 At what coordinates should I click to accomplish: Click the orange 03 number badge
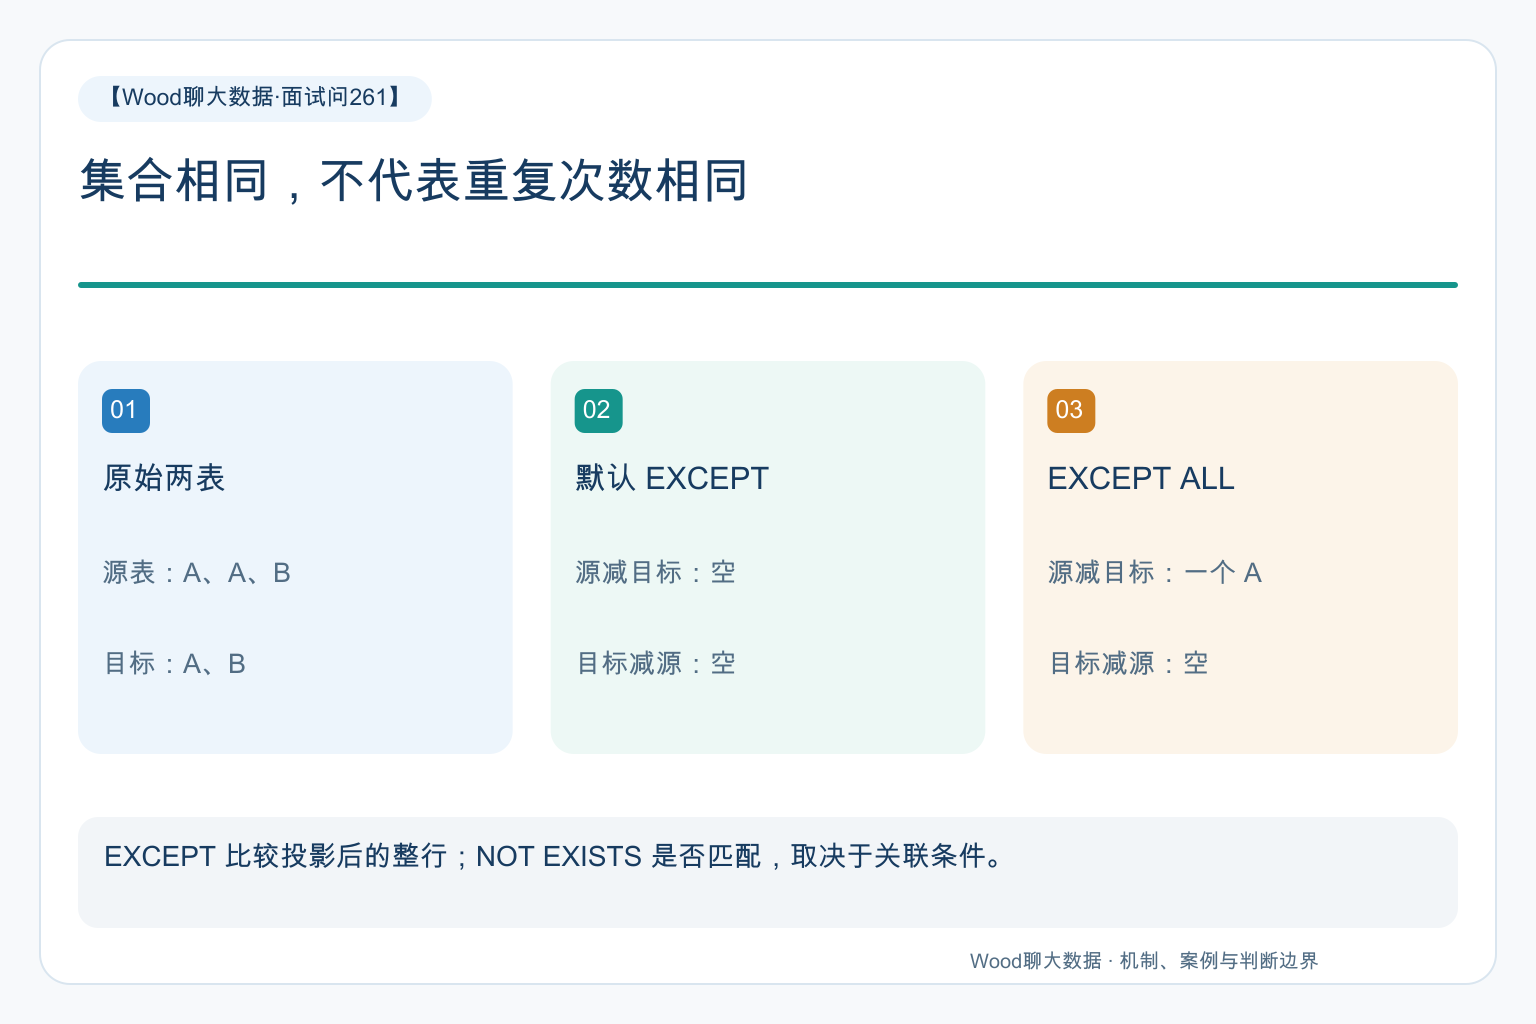coord(1071,411)
